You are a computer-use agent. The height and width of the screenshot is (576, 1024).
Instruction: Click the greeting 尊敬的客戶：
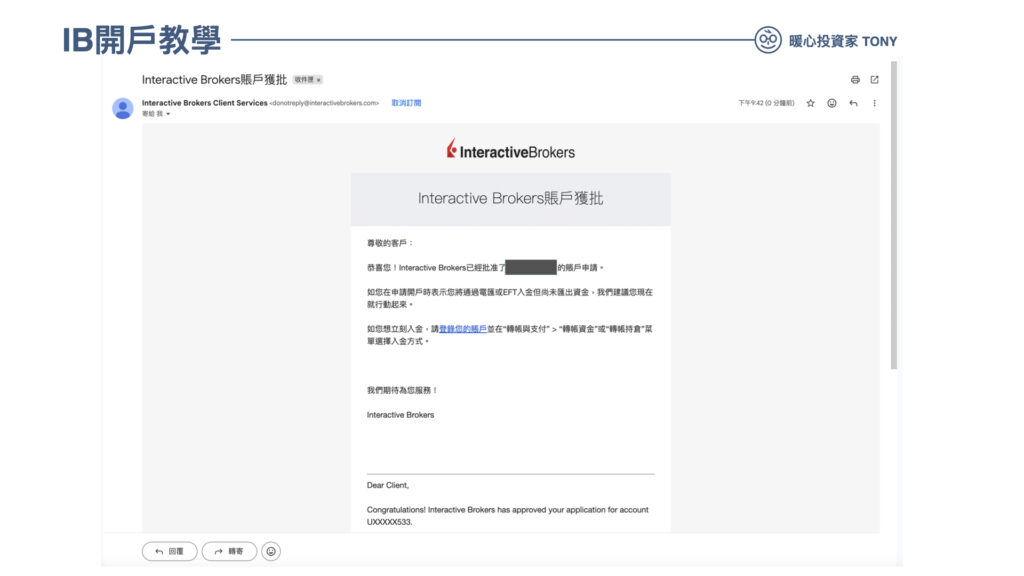390,243
